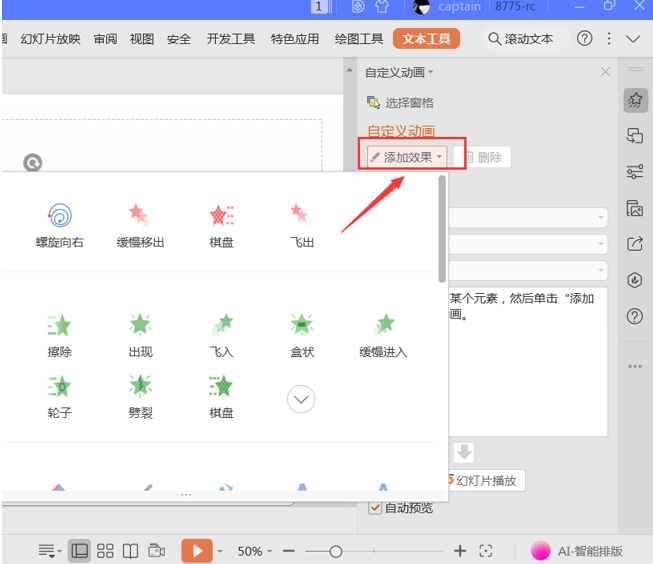The image size is (653, 564).
Task: Zoom in with the plus button
Action: [x=460, y=551]
